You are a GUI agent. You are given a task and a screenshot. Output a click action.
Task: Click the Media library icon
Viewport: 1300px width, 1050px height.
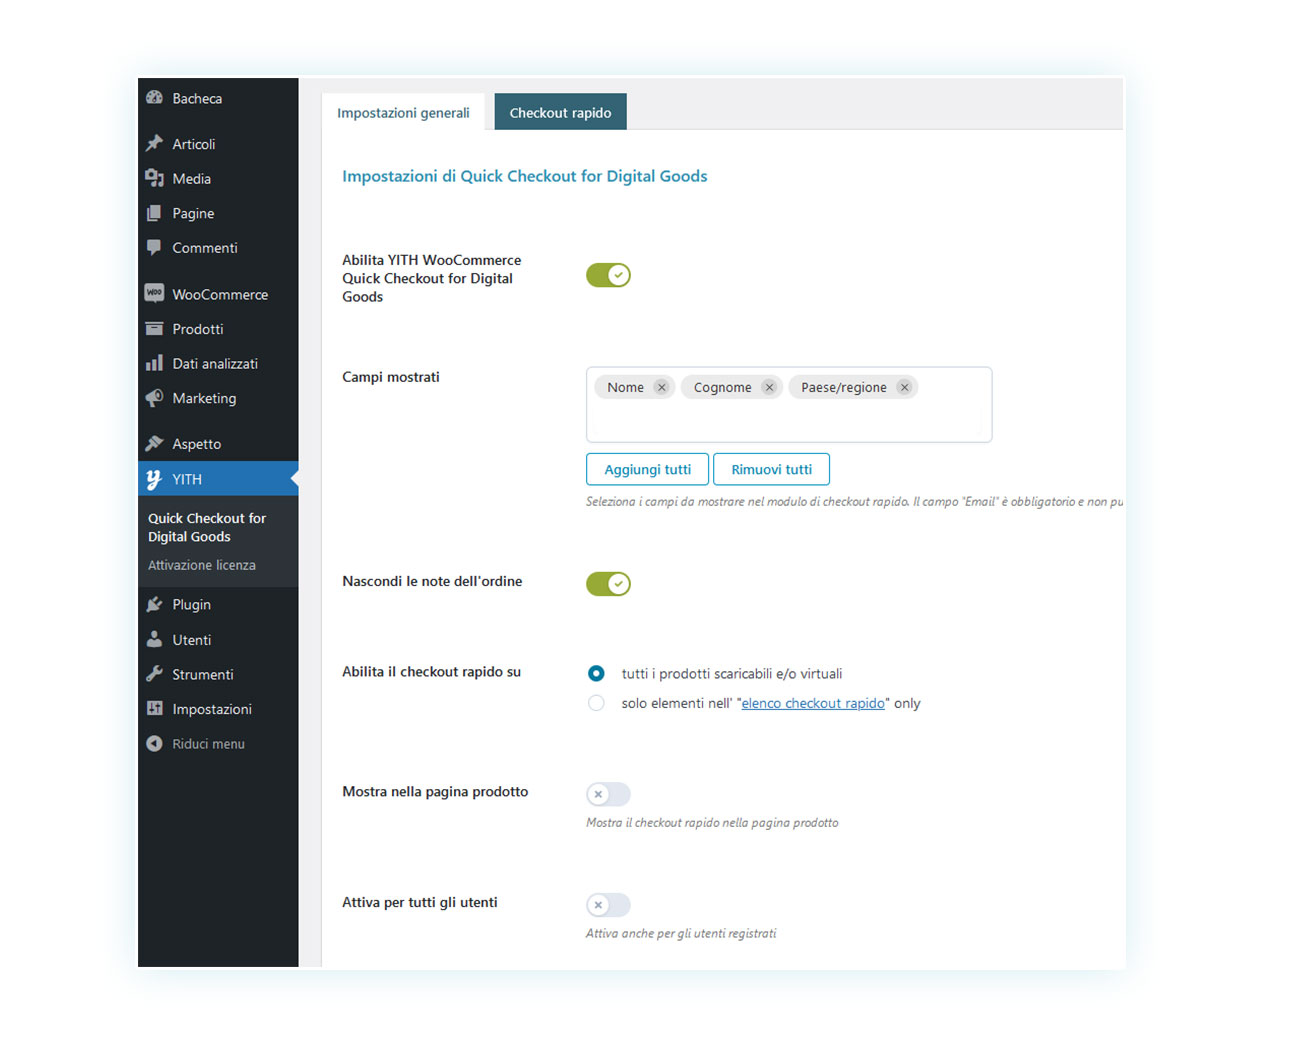[x=154, y=178]
